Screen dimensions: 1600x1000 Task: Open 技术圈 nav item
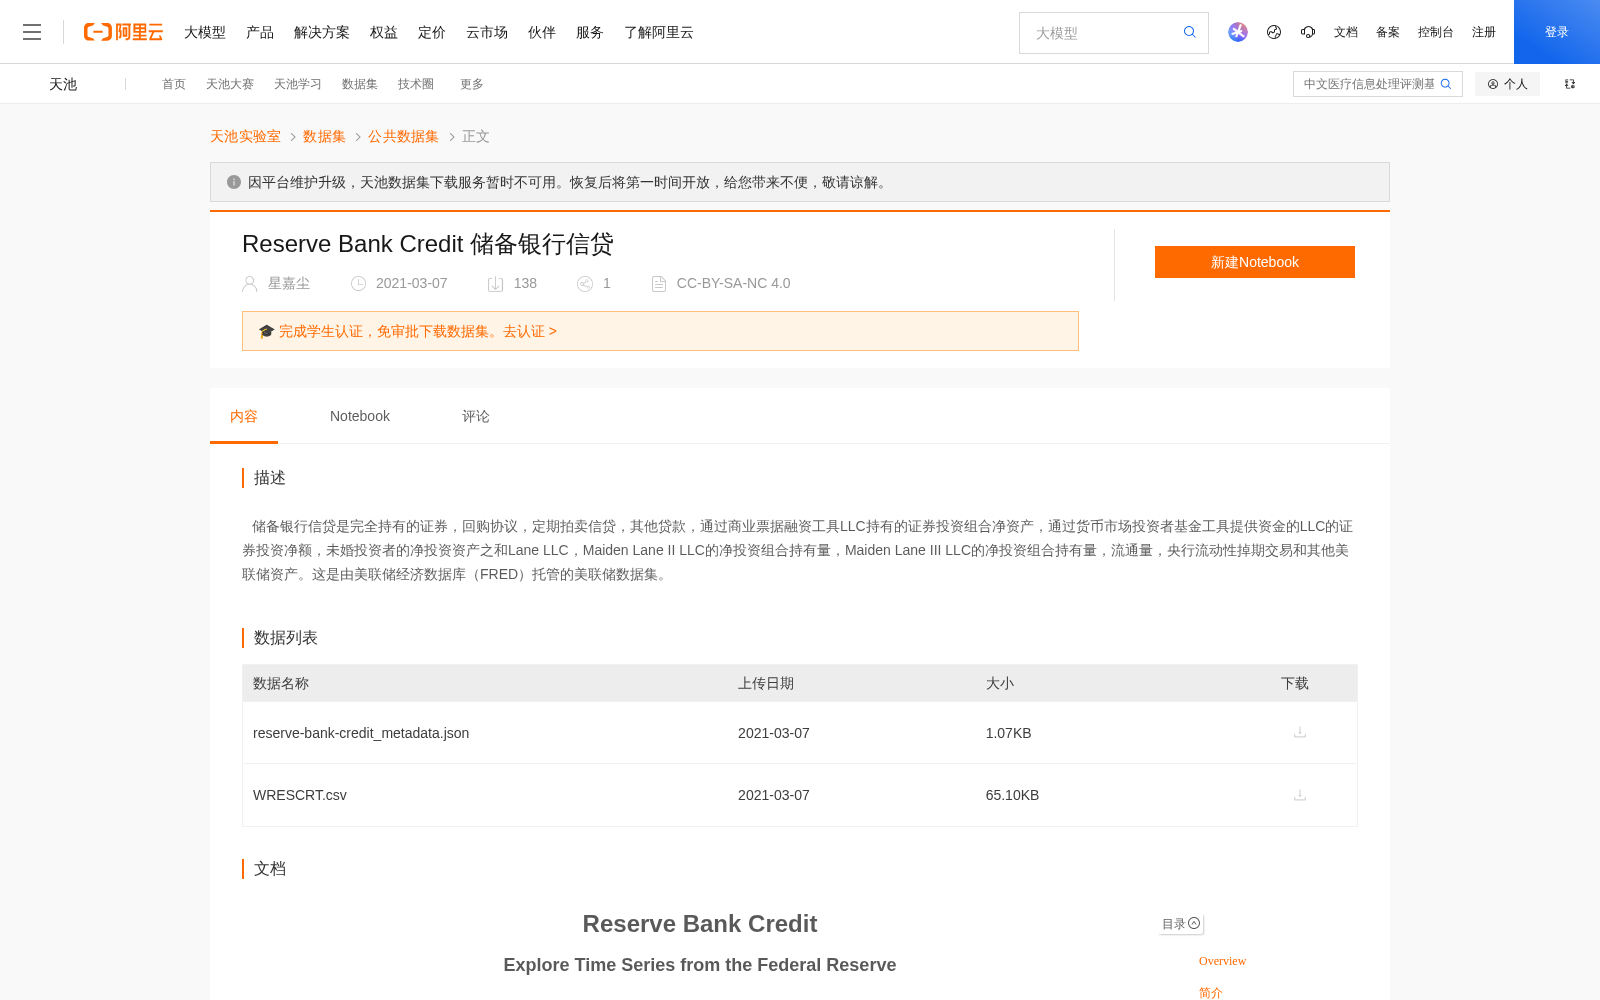coord(416,84)
